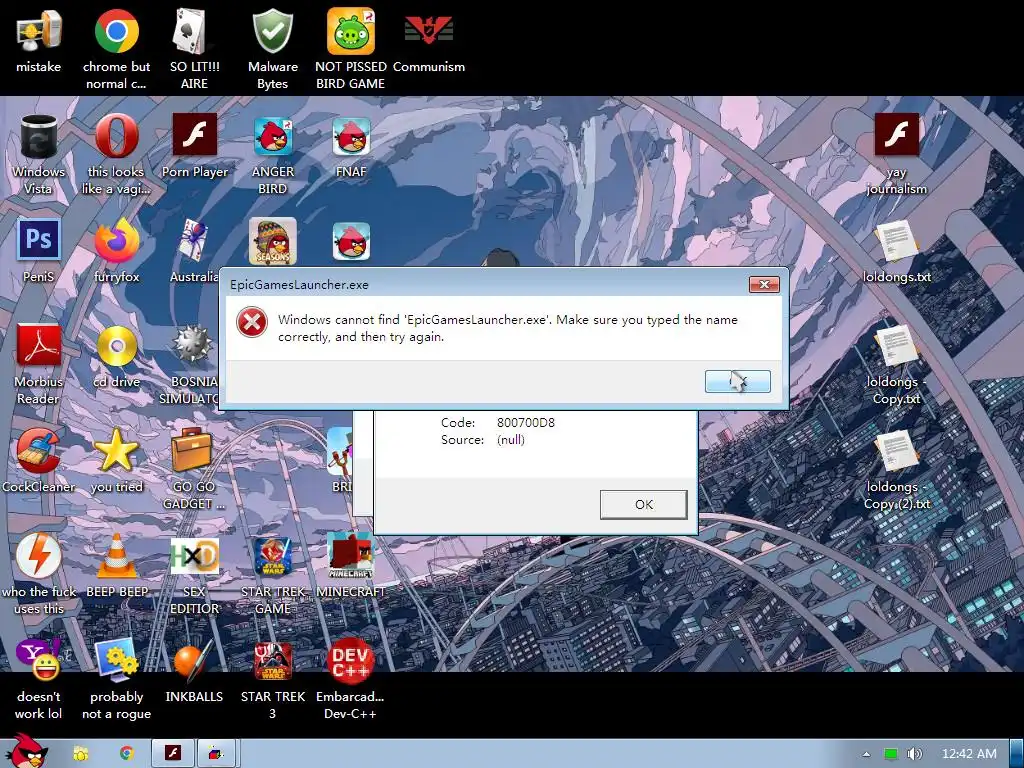Open the Malware Bytes shield icon

[x=272, y=31]
